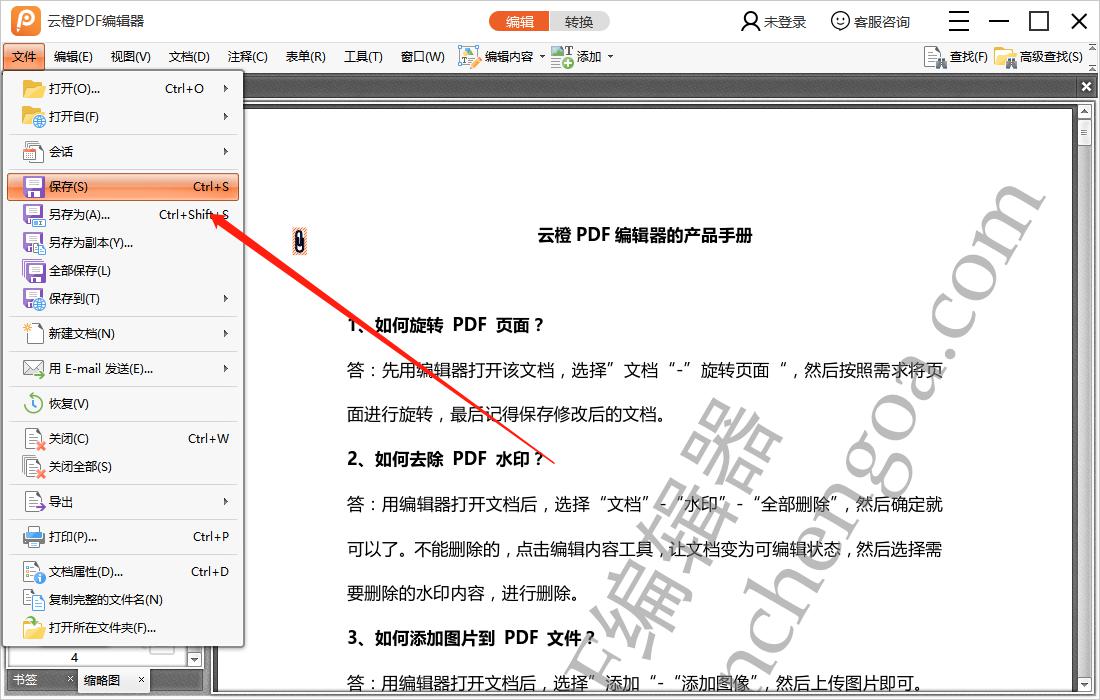1100x700 pixels.
Task: Open the File (文件) menu
Action: 24,57
